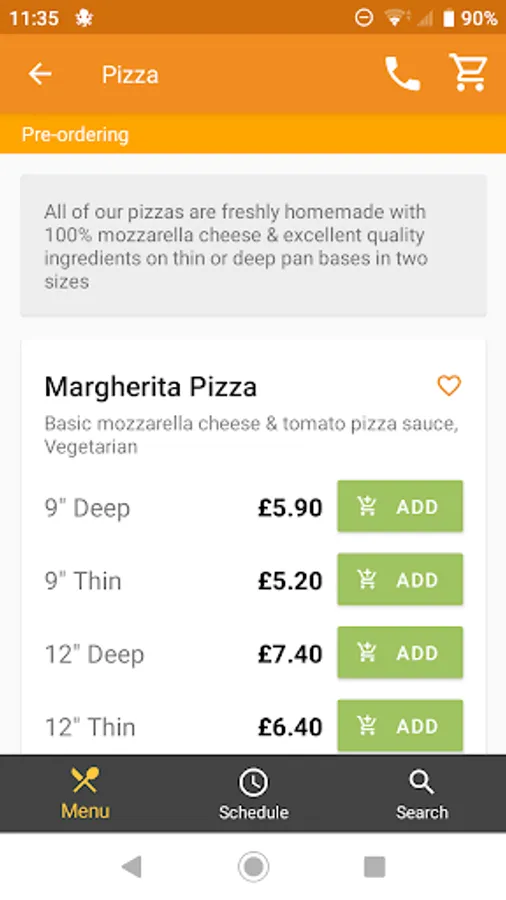506x900 pixels.
Task: Add 12" Thin pizza for £6.40
Action: coord(400,726)
